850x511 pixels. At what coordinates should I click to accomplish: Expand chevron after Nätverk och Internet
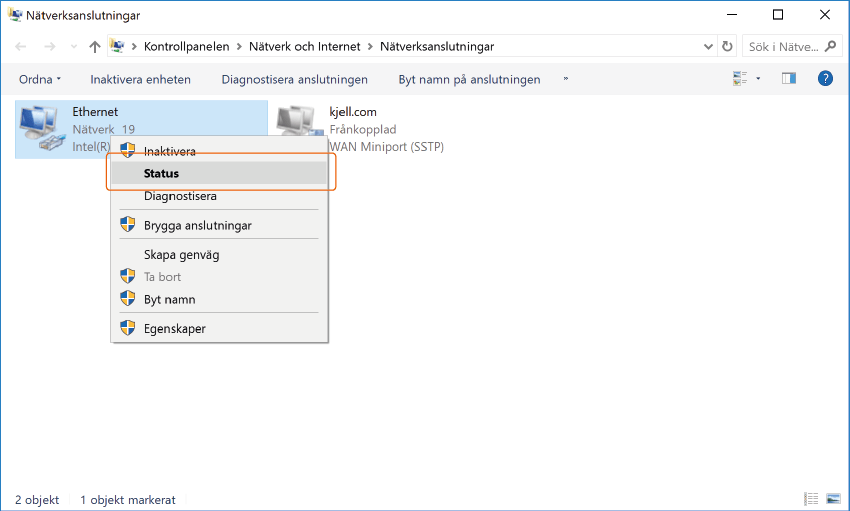[x=370, y=47]
